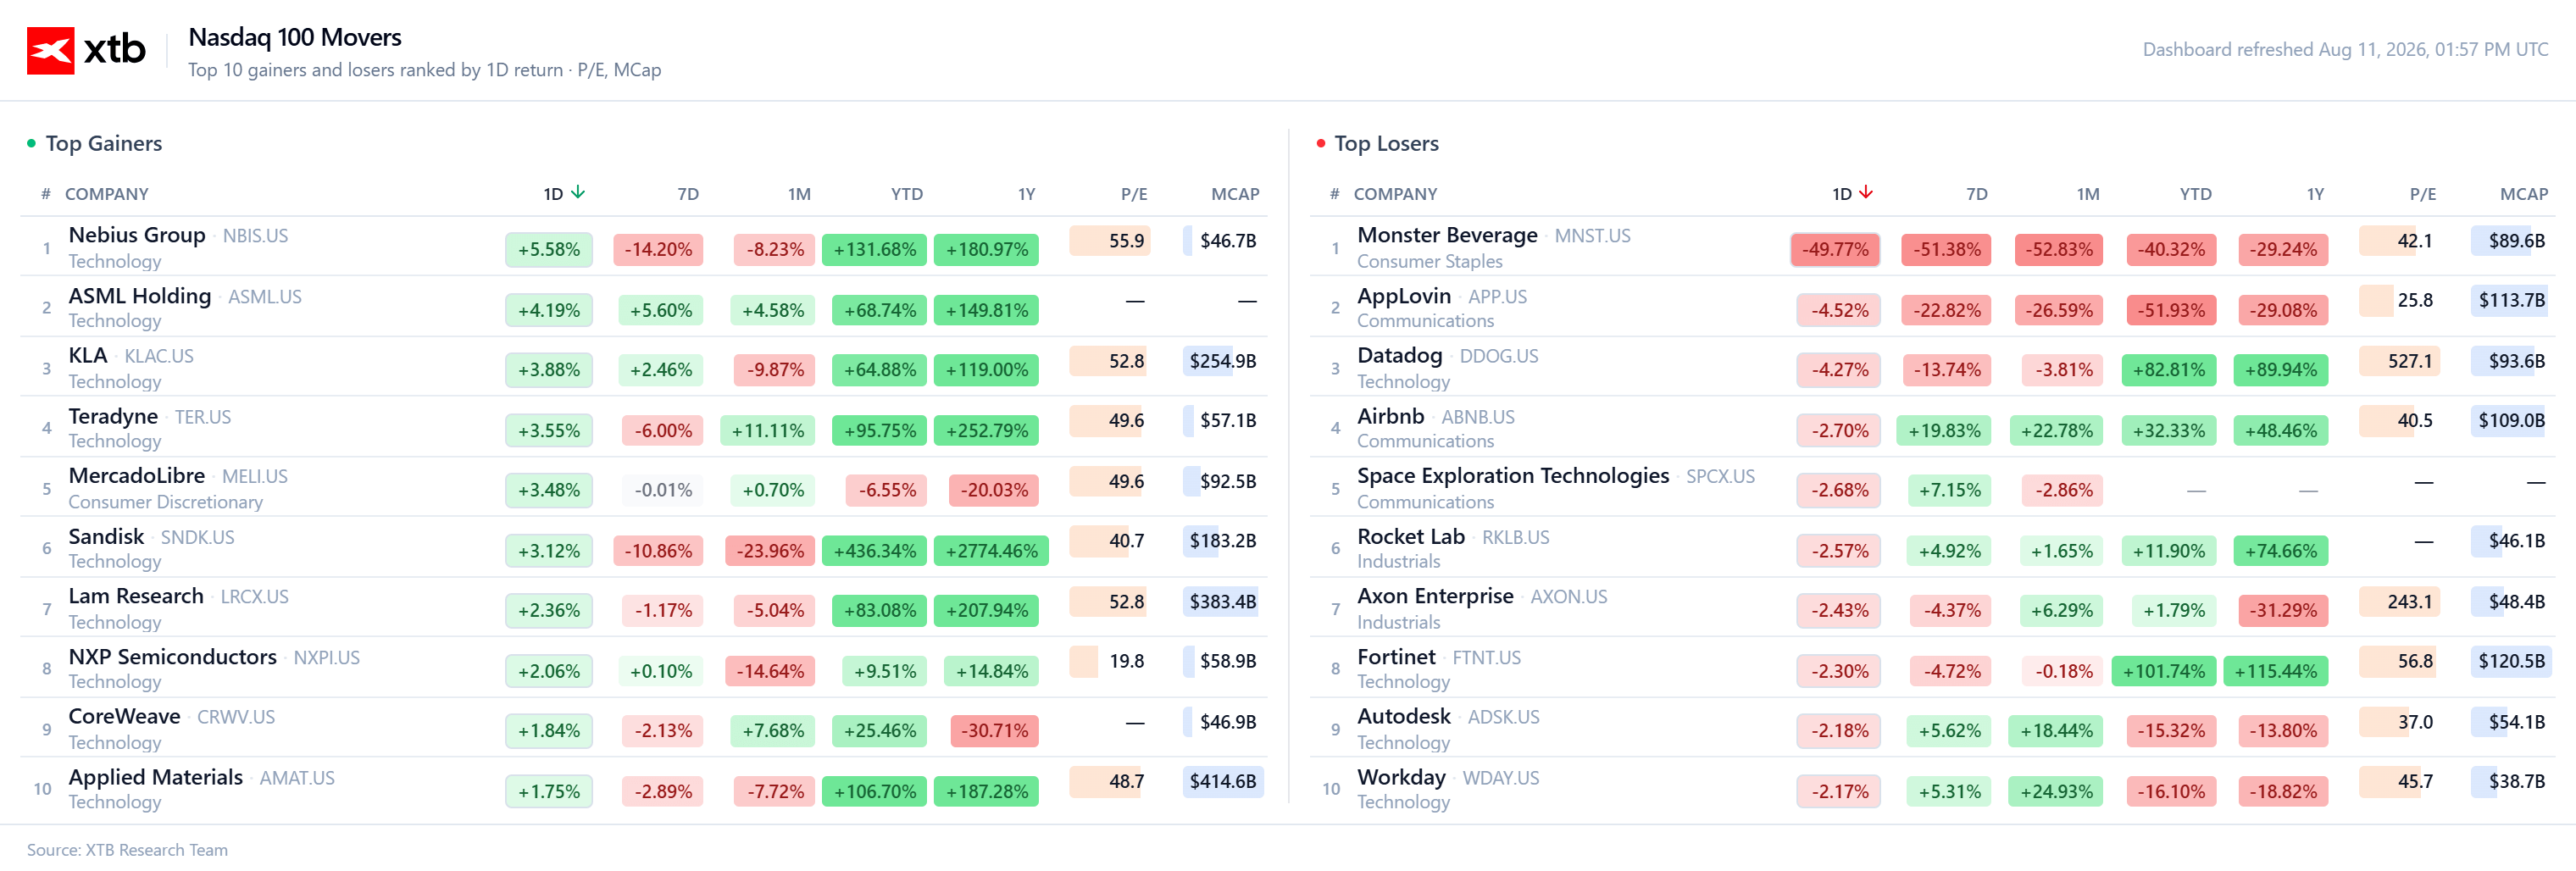The height and width of the screenshot is (871, 2576).
Task: Click the red 1D sort arrow in Top Losers
Action: (x=1866, y=192)
